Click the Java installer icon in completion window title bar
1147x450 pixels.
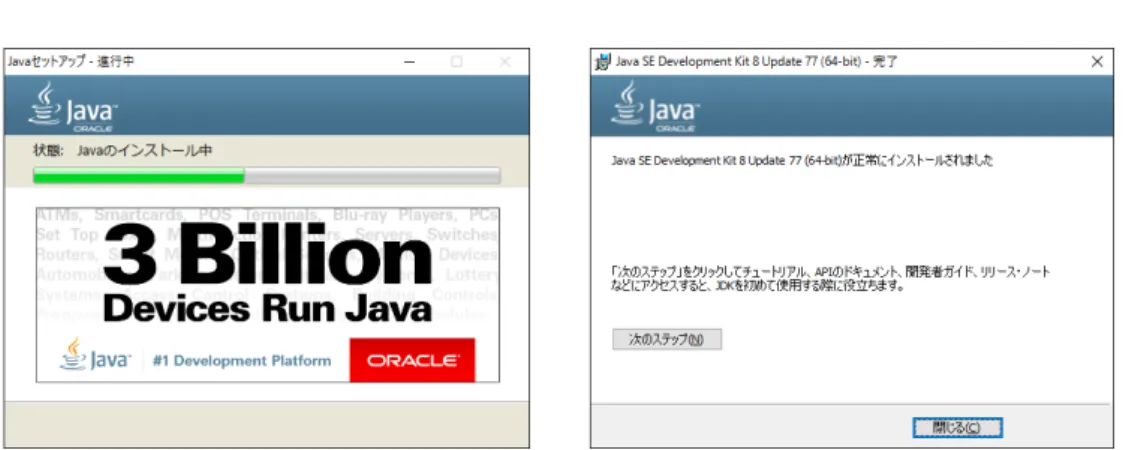click(x=603, y=62)
